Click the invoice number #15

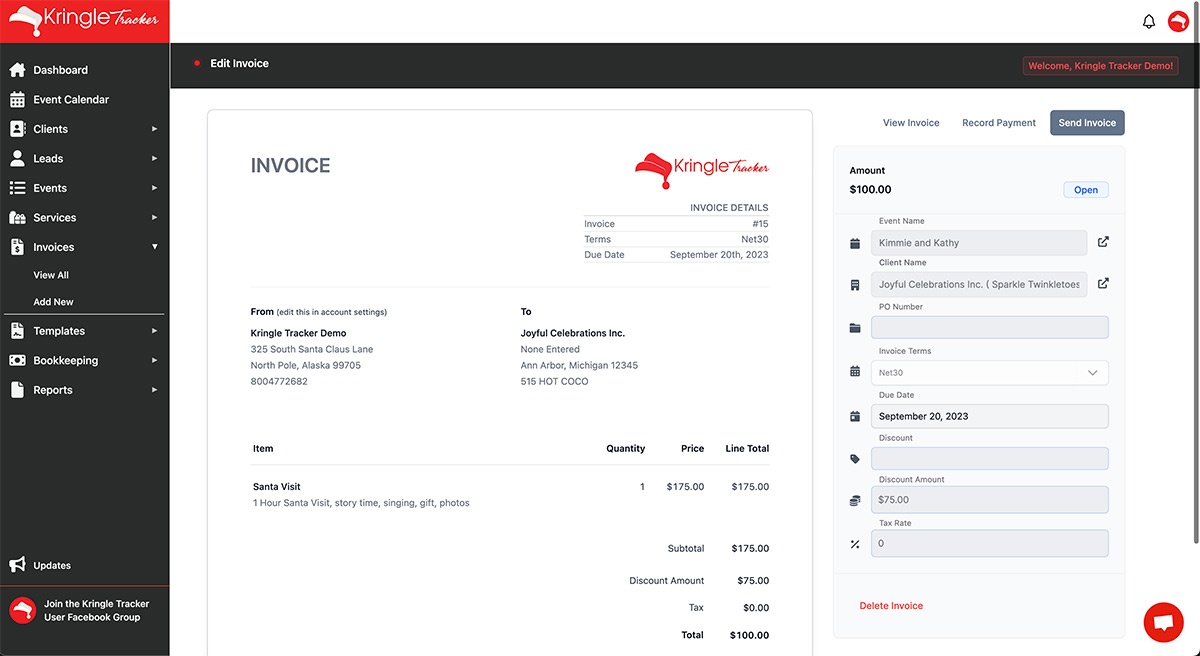tap(760, 224)
